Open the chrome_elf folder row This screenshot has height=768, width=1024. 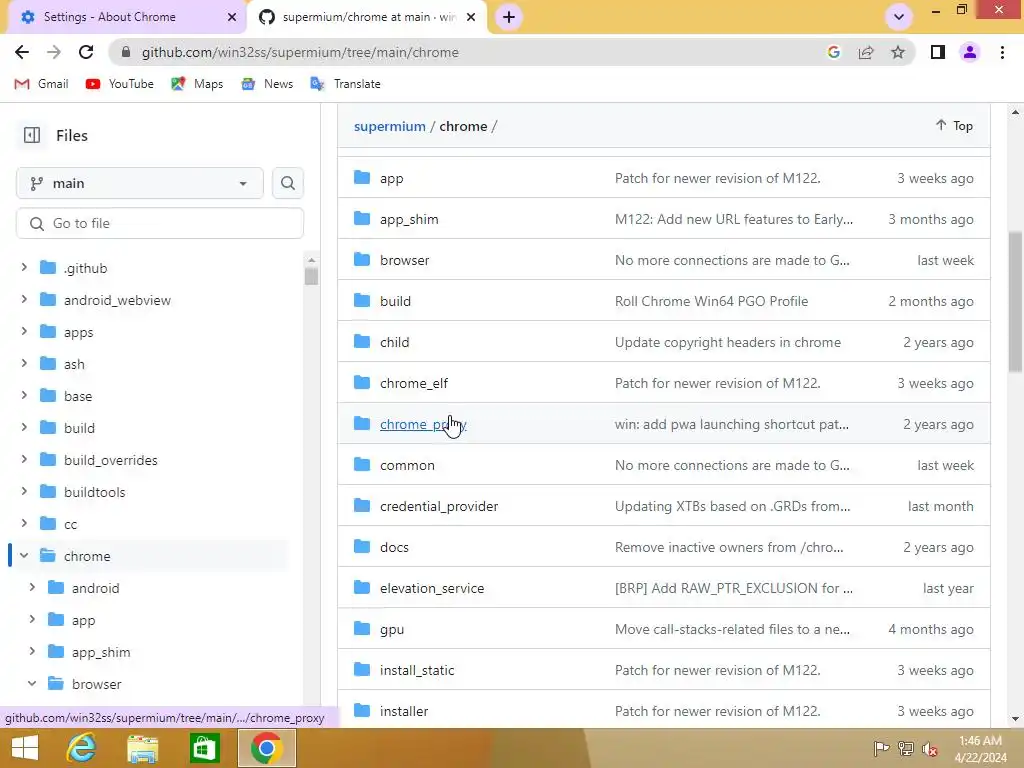pos(664,383)
